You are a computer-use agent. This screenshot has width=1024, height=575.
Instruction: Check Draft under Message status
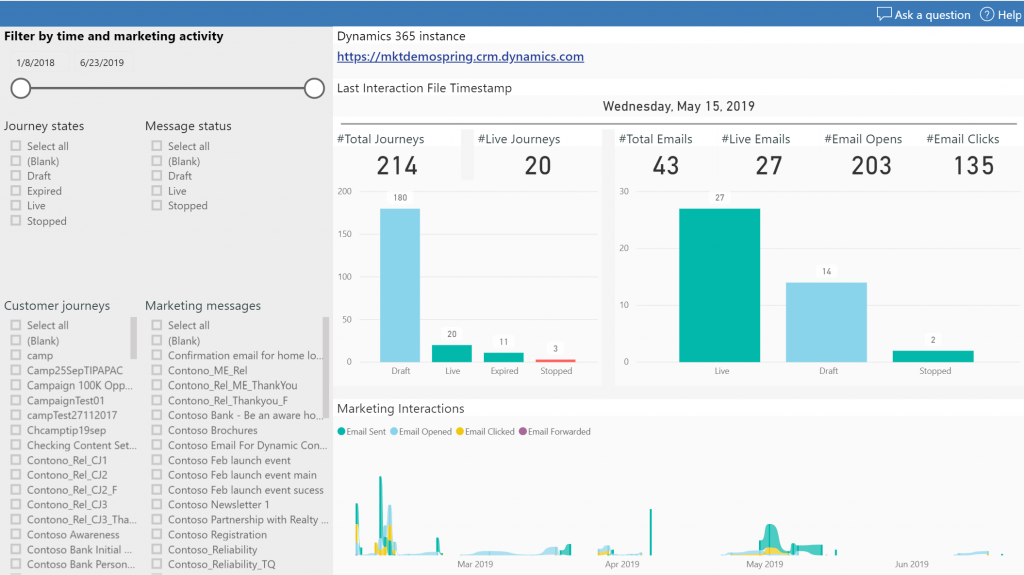coord(157,176)
